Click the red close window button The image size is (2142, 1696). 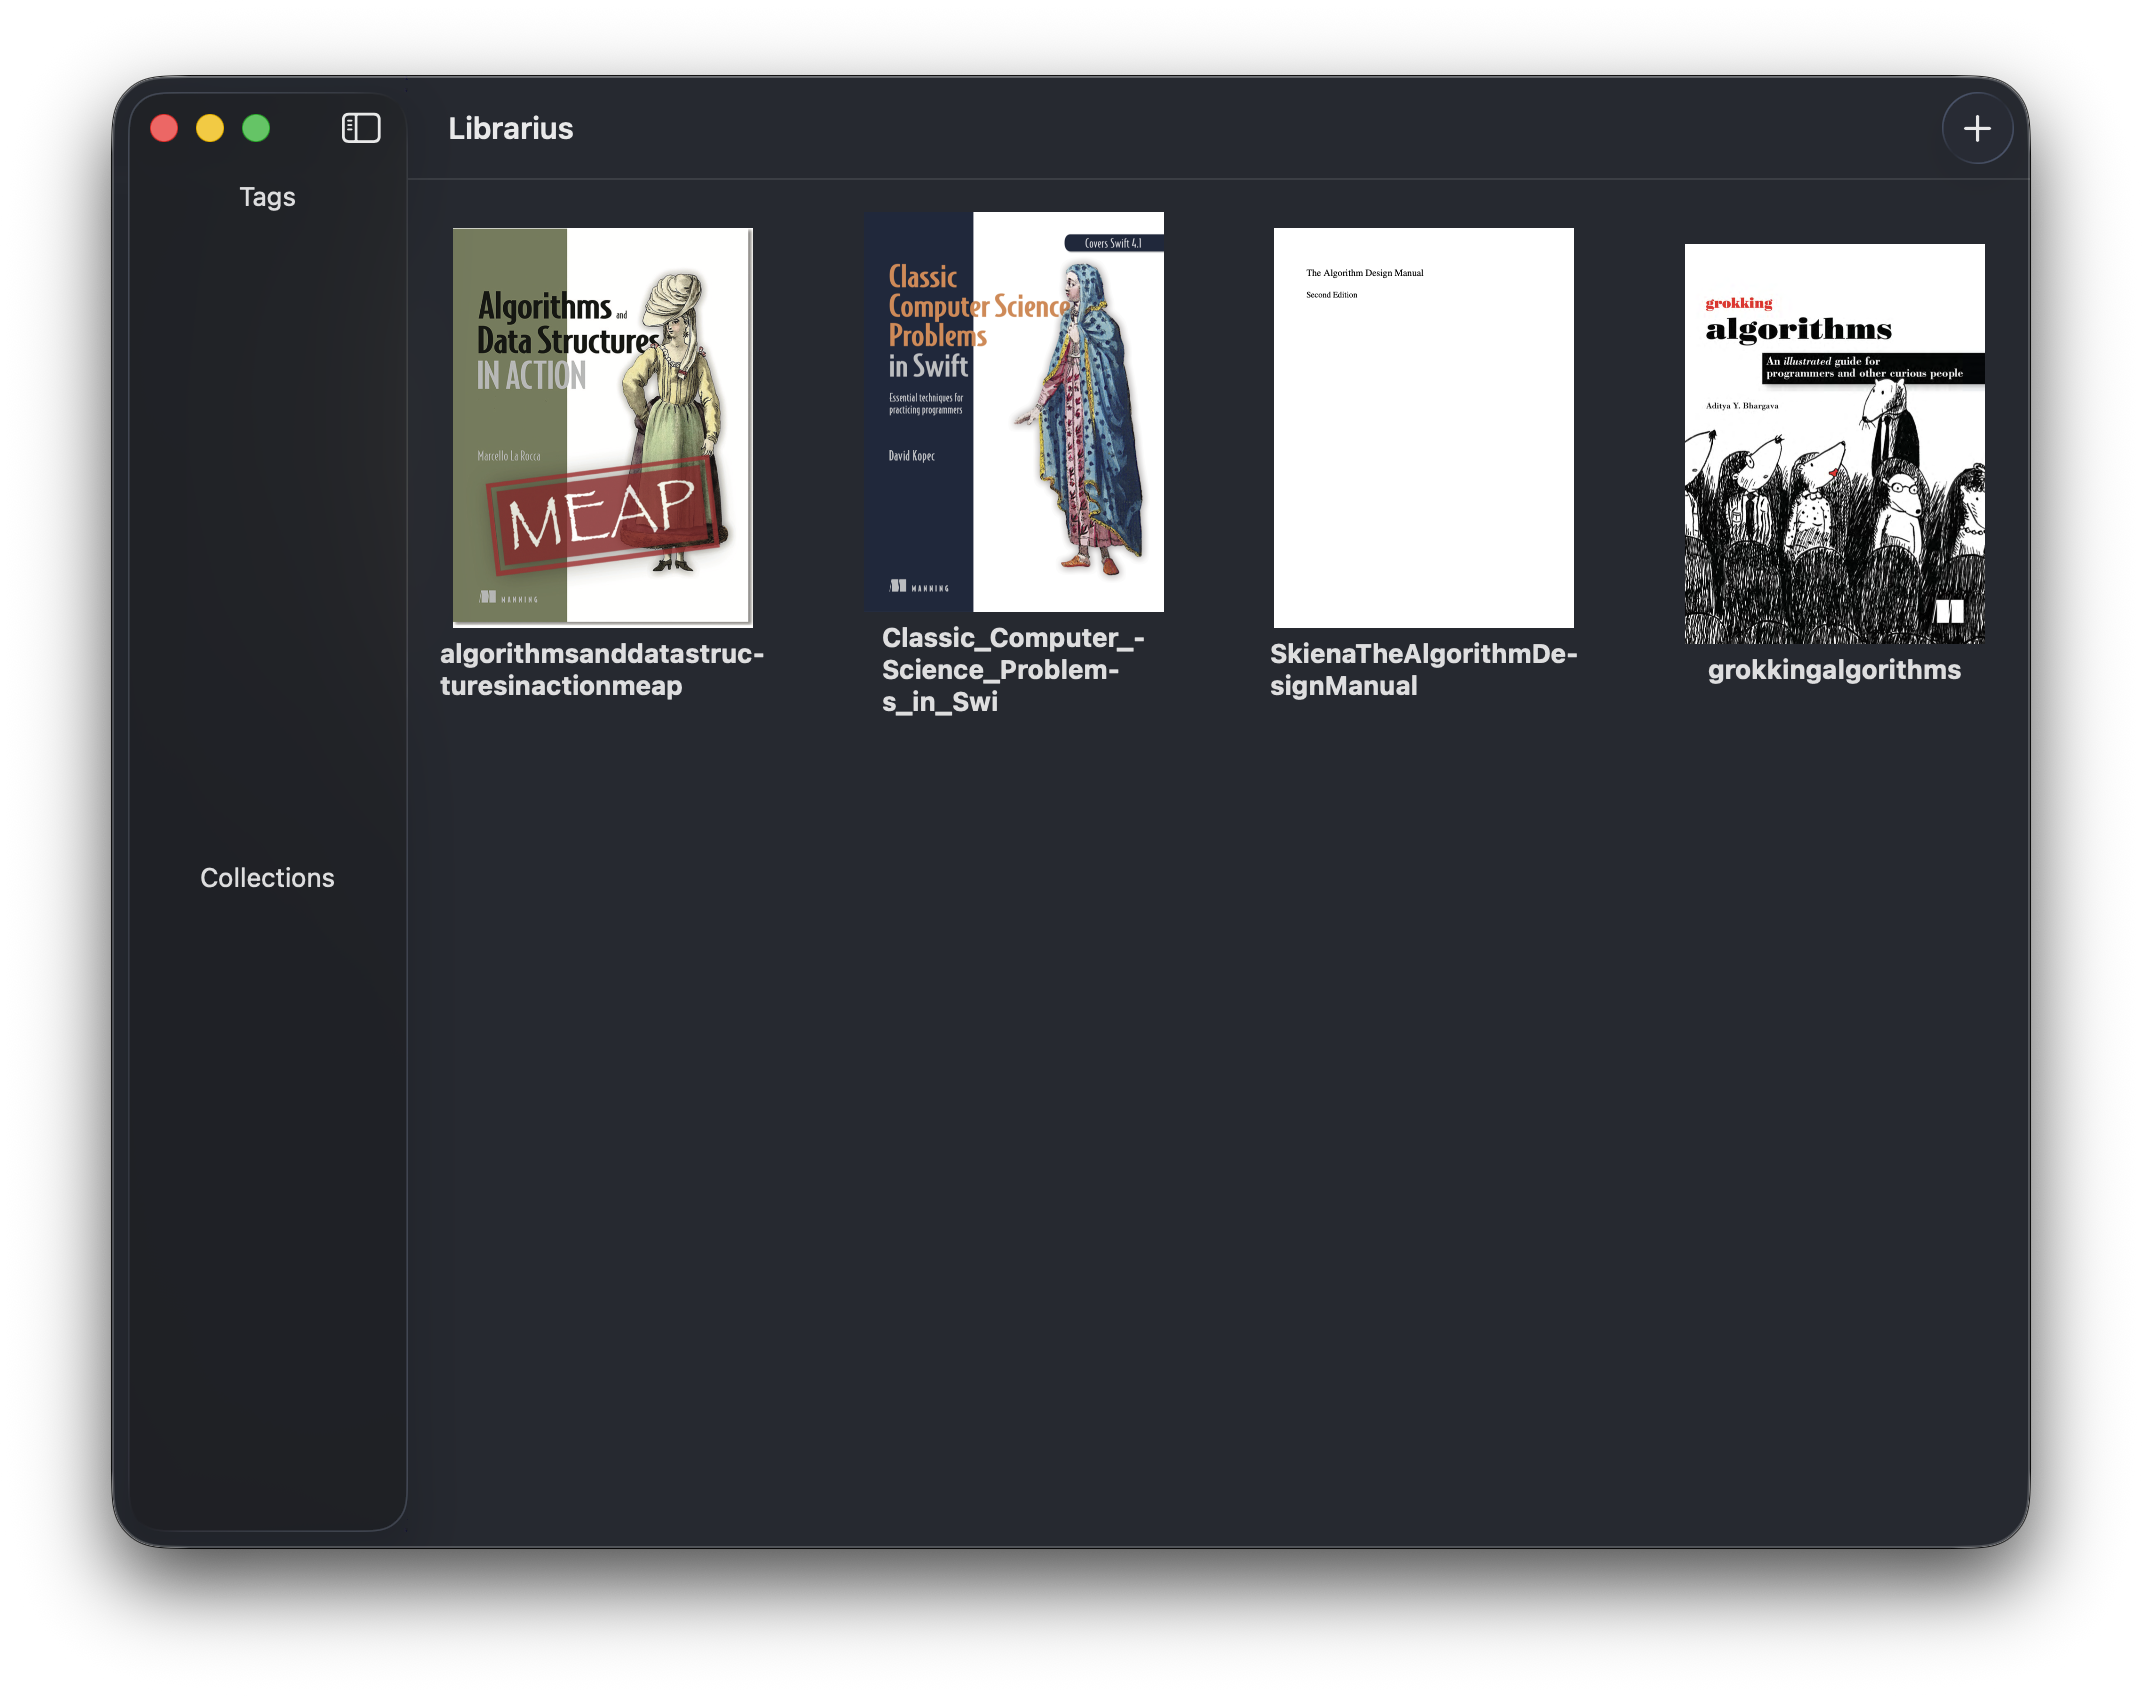[x=164, y=128]
